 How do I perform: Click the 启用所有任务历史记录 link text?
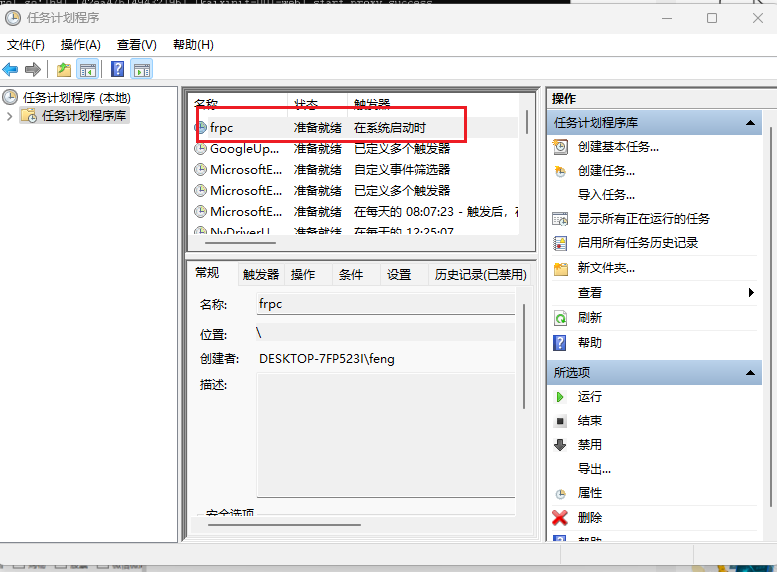pyautogui.click(x=638, y=243)
